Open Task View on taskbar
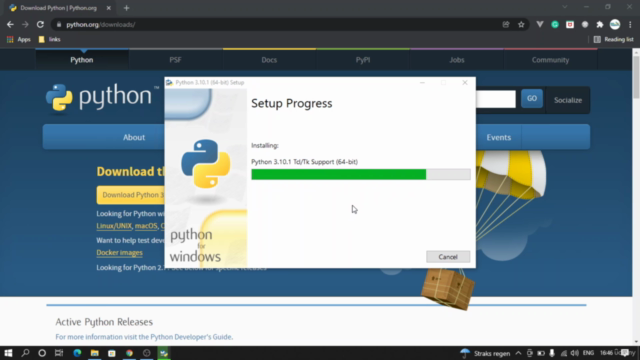640x360 pixels. tap(59, 353)
